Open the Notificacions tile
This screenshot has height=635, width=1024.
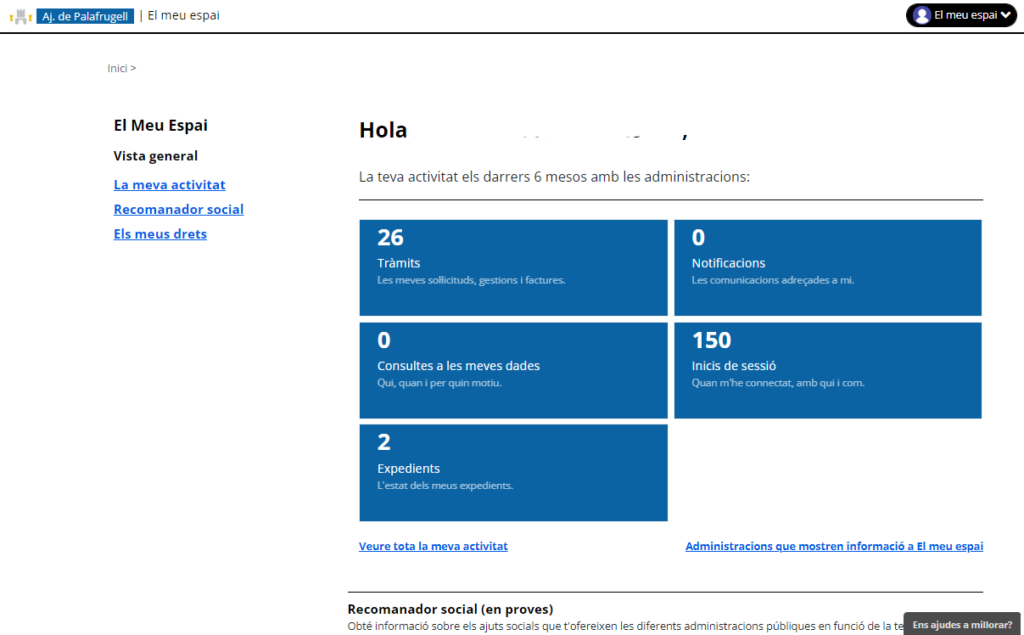pos(827,268)
